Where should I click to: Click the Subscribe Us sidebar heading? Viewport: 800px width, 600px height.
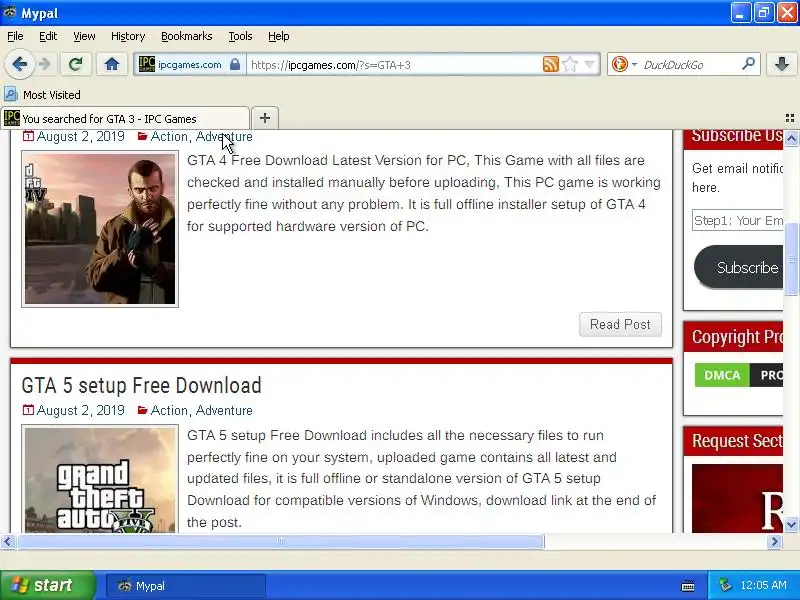coord(737,136)
